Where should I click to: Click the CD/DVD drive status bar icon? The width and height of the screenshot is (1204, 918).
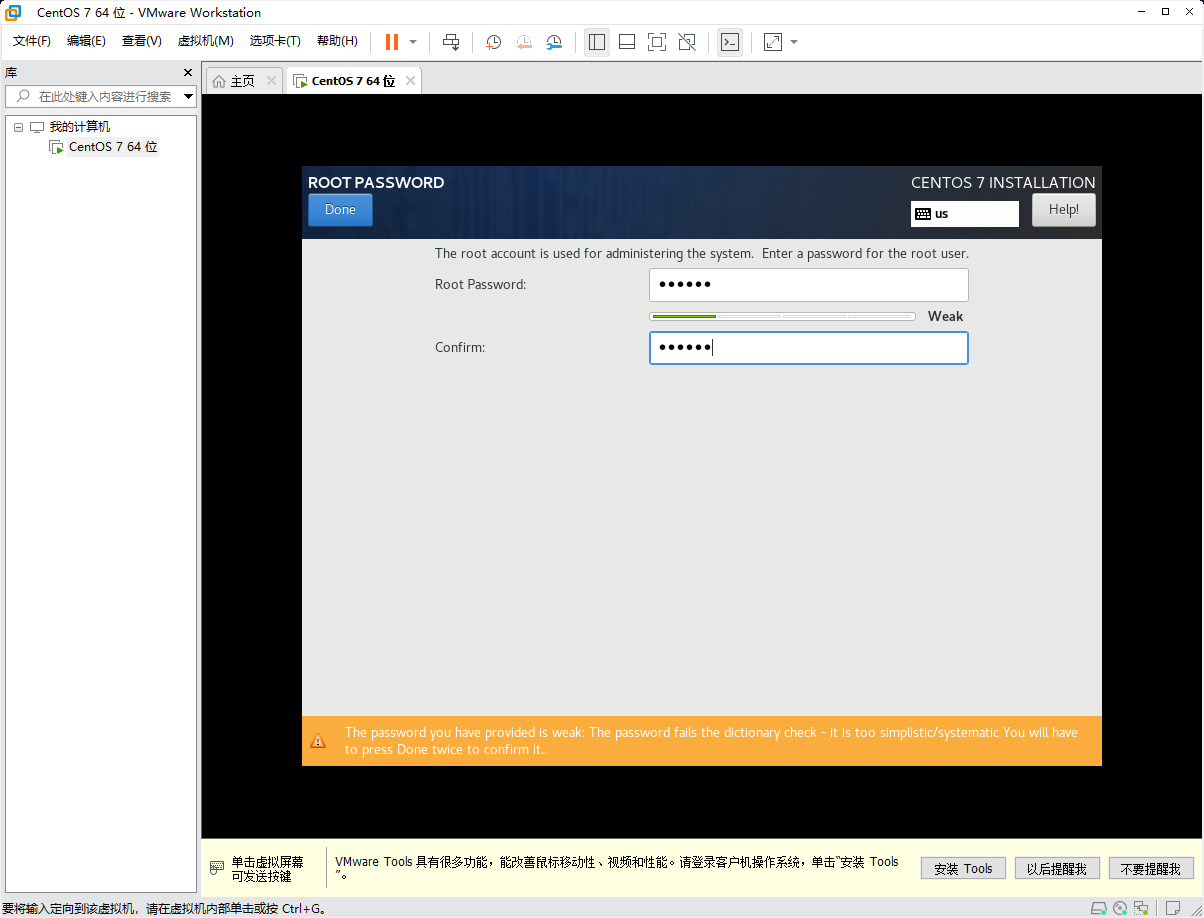[1120, 908]
